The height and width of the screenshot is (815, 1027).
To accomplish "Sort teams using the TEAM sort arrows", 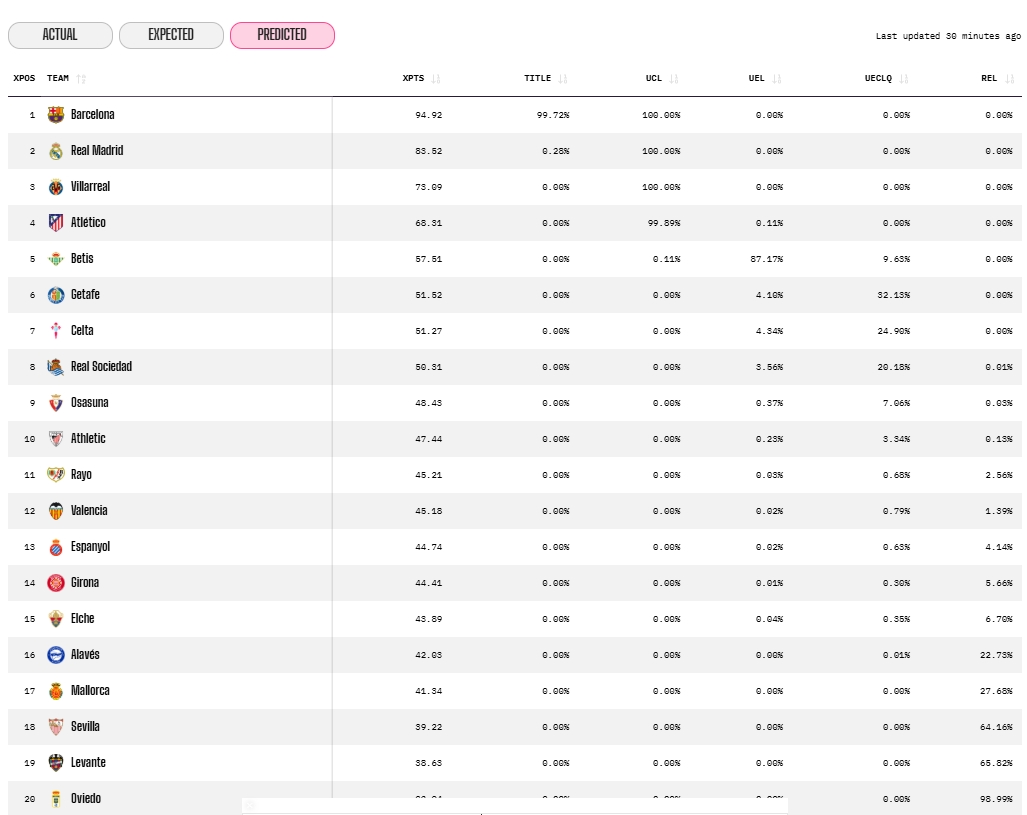I will pyautogui.click(x=81, y=78).
